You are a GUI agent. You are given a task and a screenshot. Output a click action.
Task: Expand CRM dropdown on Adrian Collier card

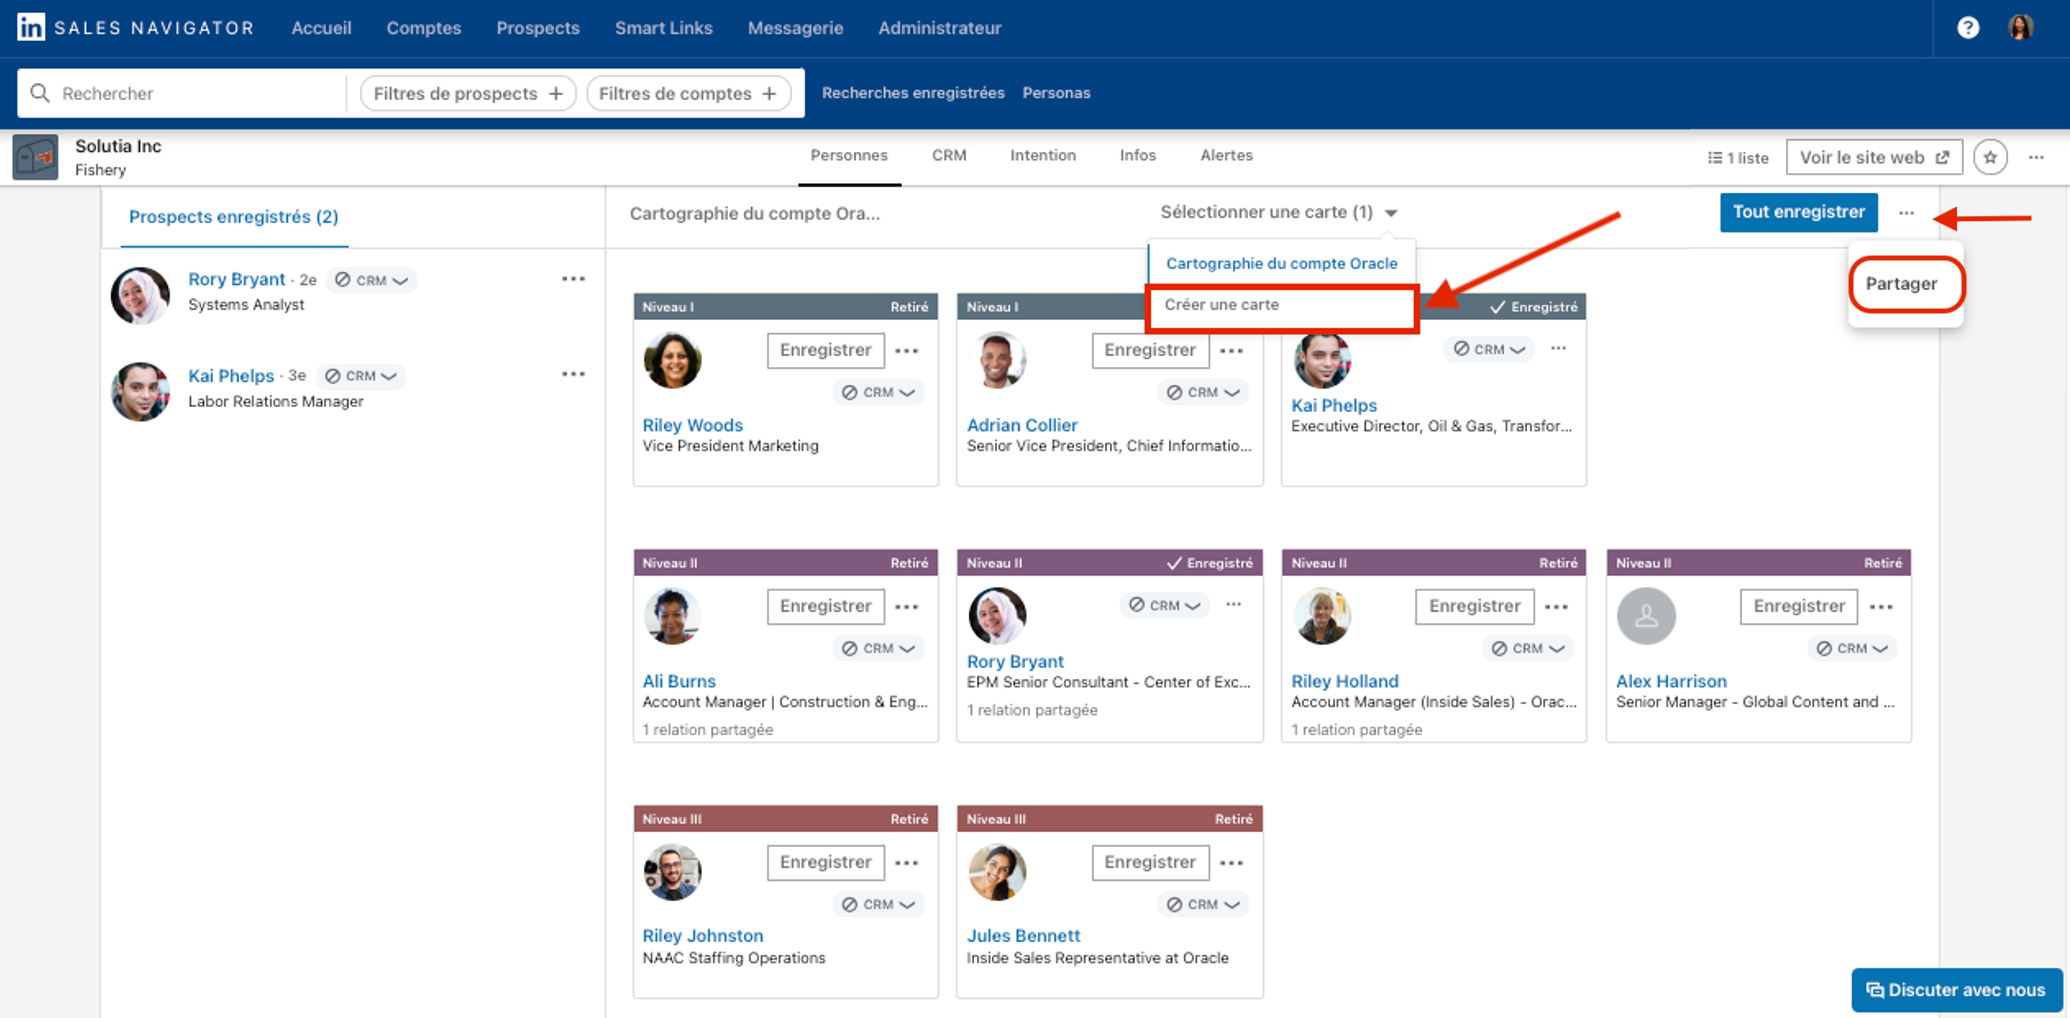coord(1203,392)
